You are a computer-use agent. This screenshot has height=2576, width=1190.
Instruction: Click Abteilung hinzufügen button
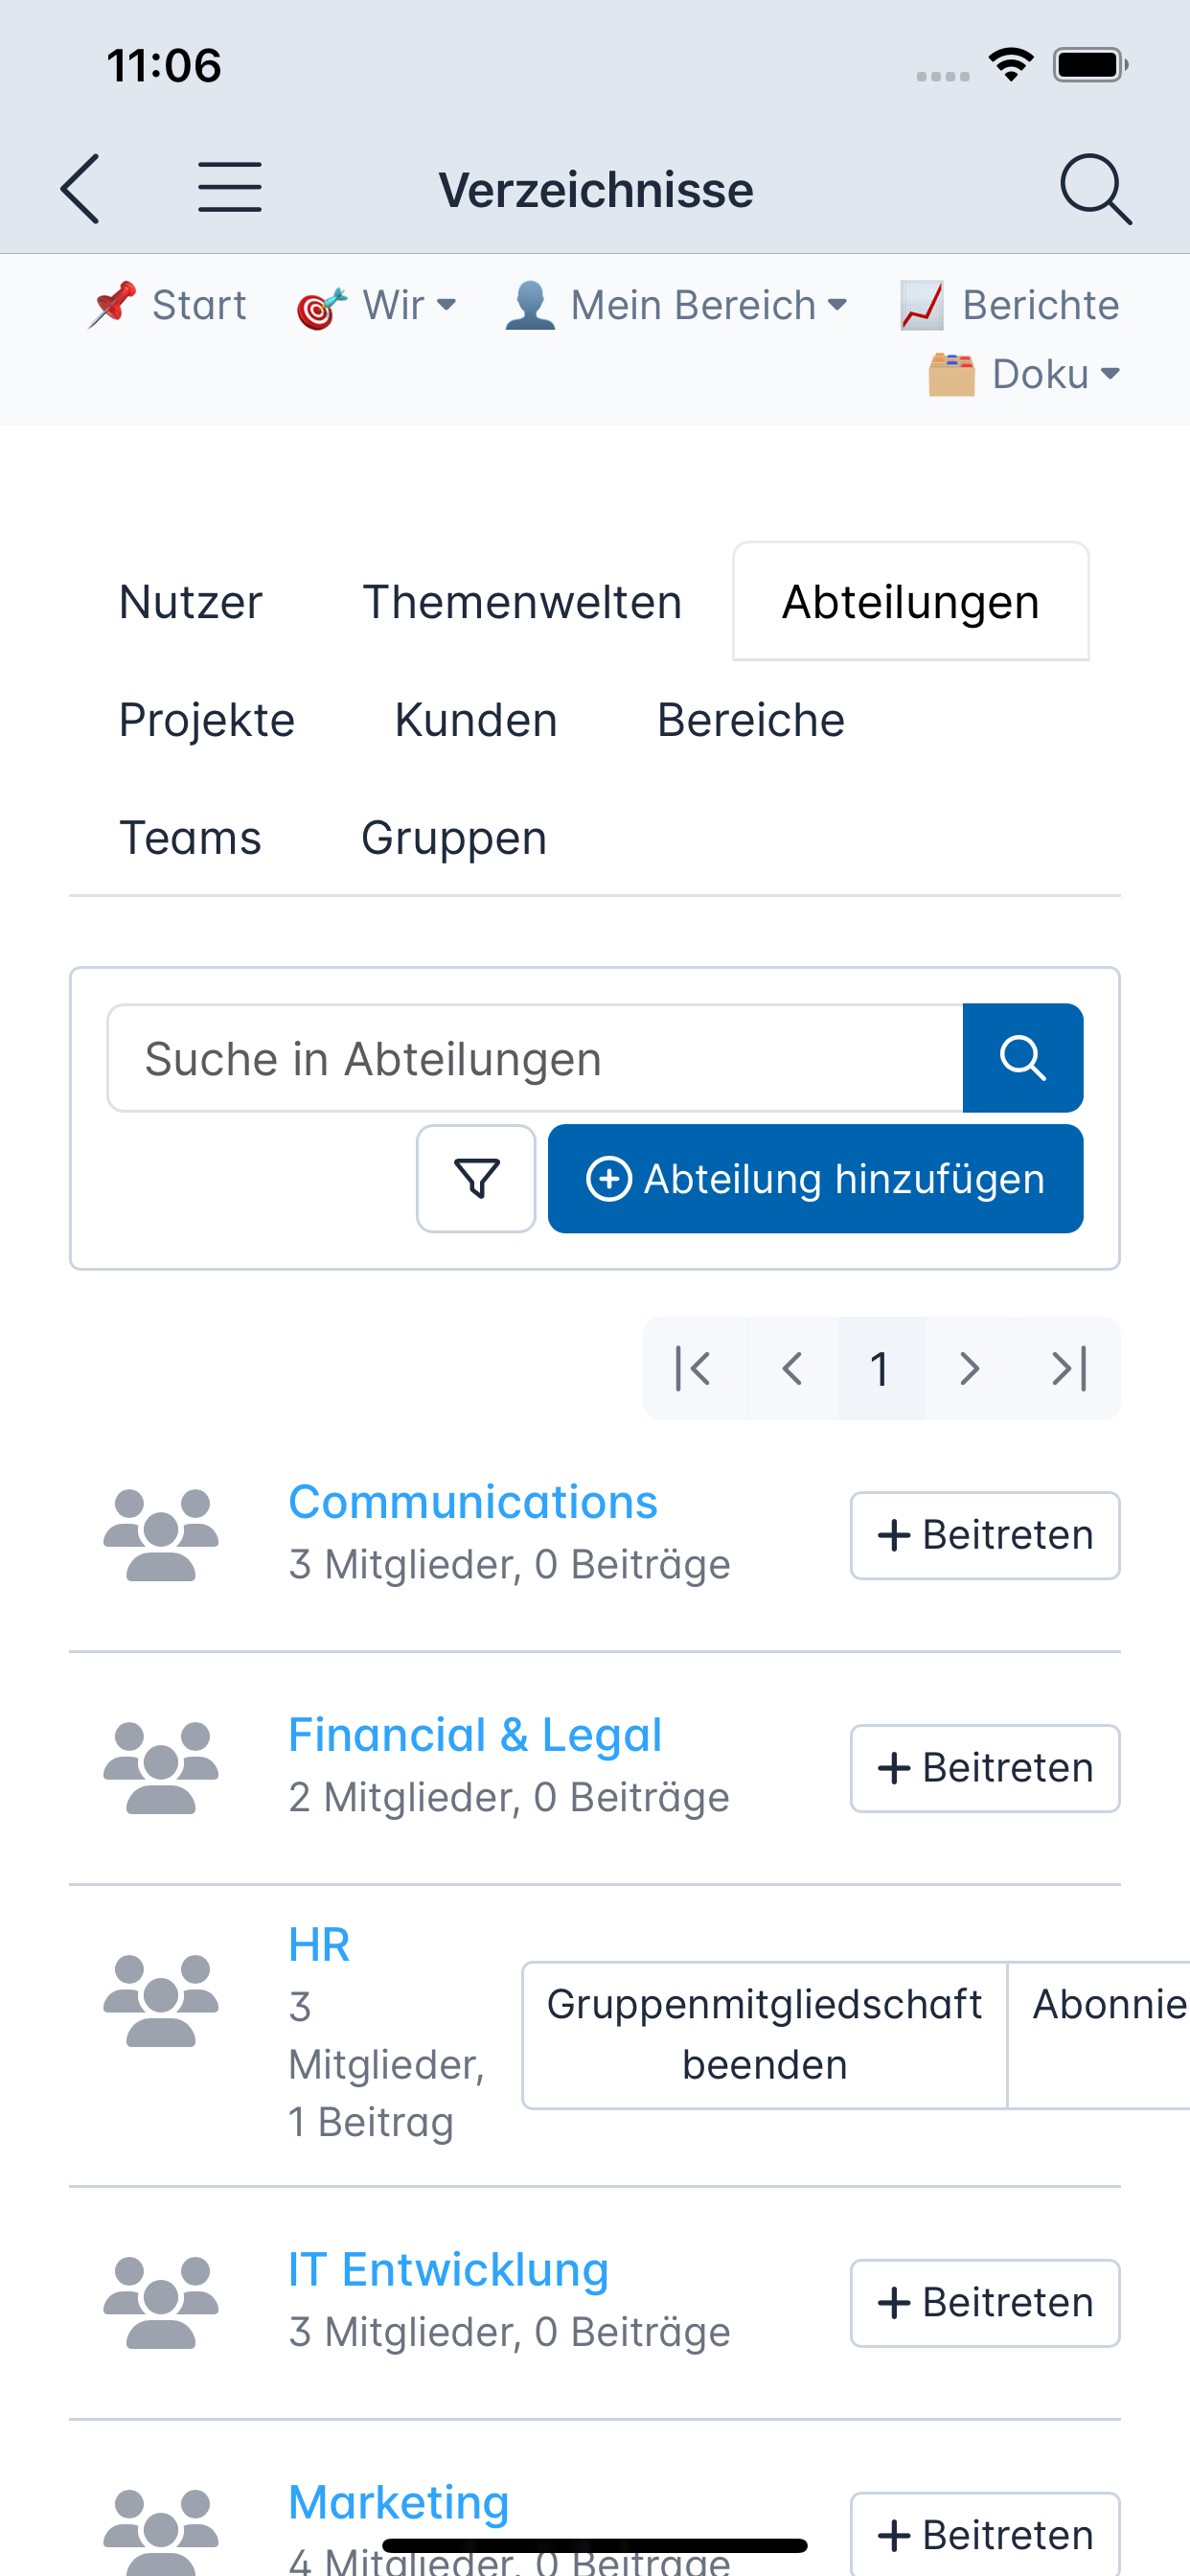(x=815, y=1178)
